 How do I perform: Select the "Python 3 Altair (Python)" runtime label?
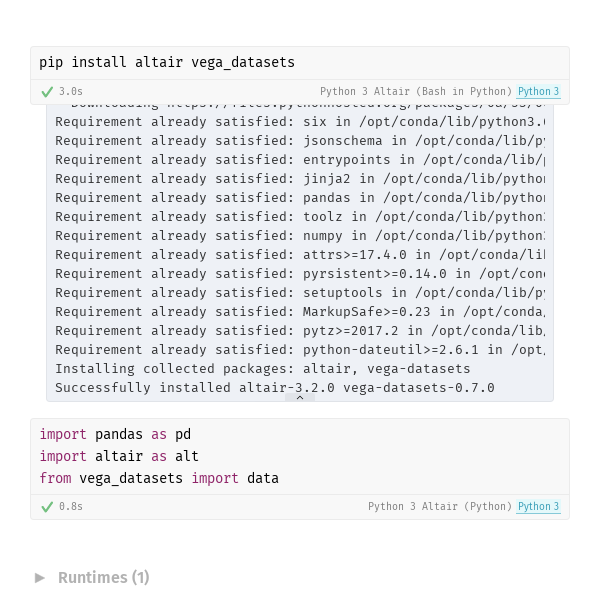click(440, 506)
